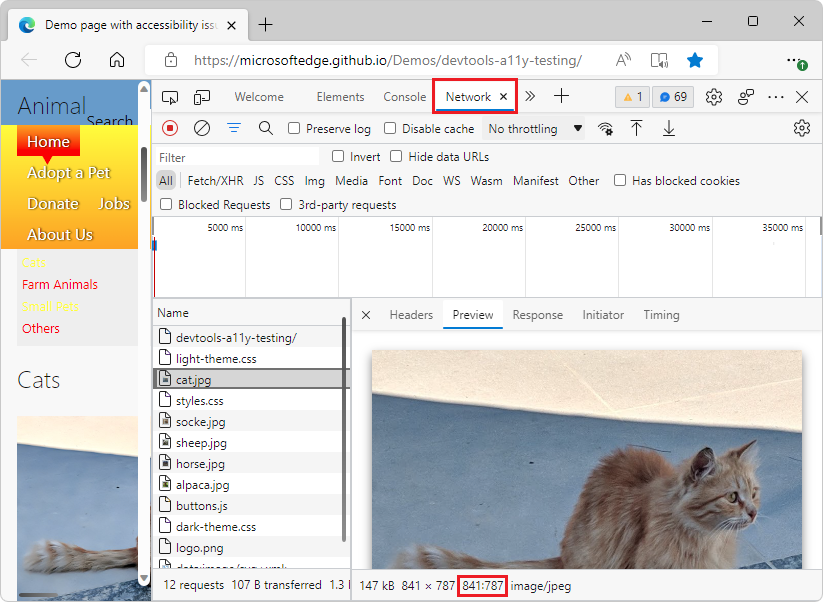
Task: Import HAR file via upload arrow
Action: [636, 128]
